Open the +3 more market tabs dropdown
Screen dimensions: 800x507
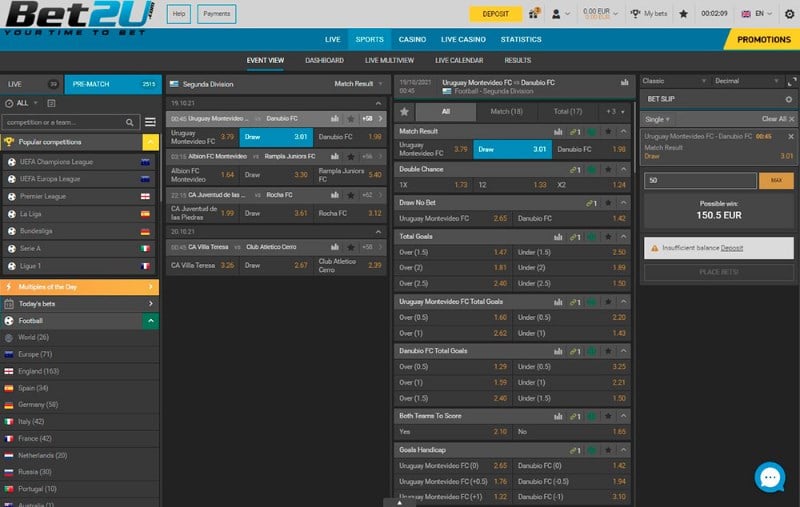tap(615, 112)
